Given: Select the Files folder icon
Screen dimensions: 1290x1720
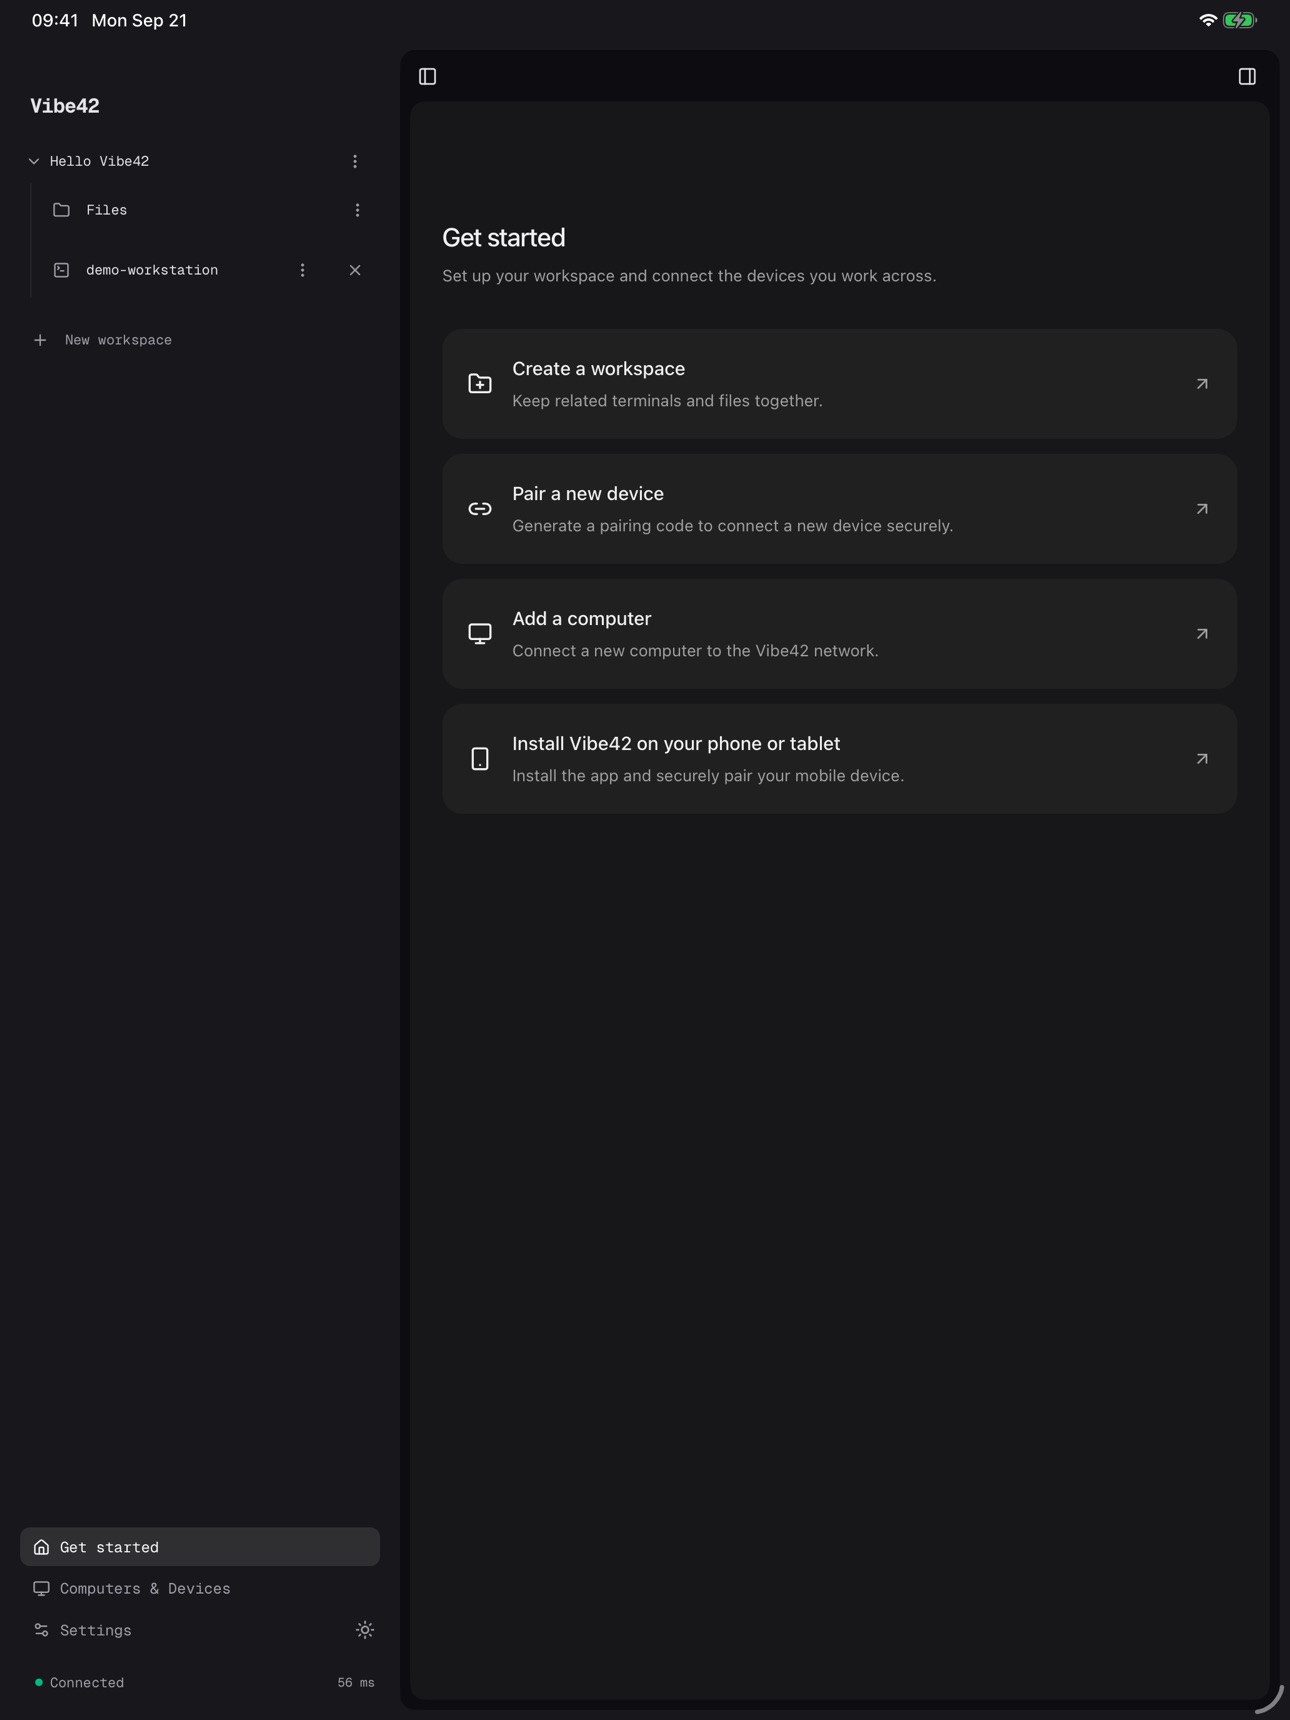Looking at the screenshot, I should point(61,210).
